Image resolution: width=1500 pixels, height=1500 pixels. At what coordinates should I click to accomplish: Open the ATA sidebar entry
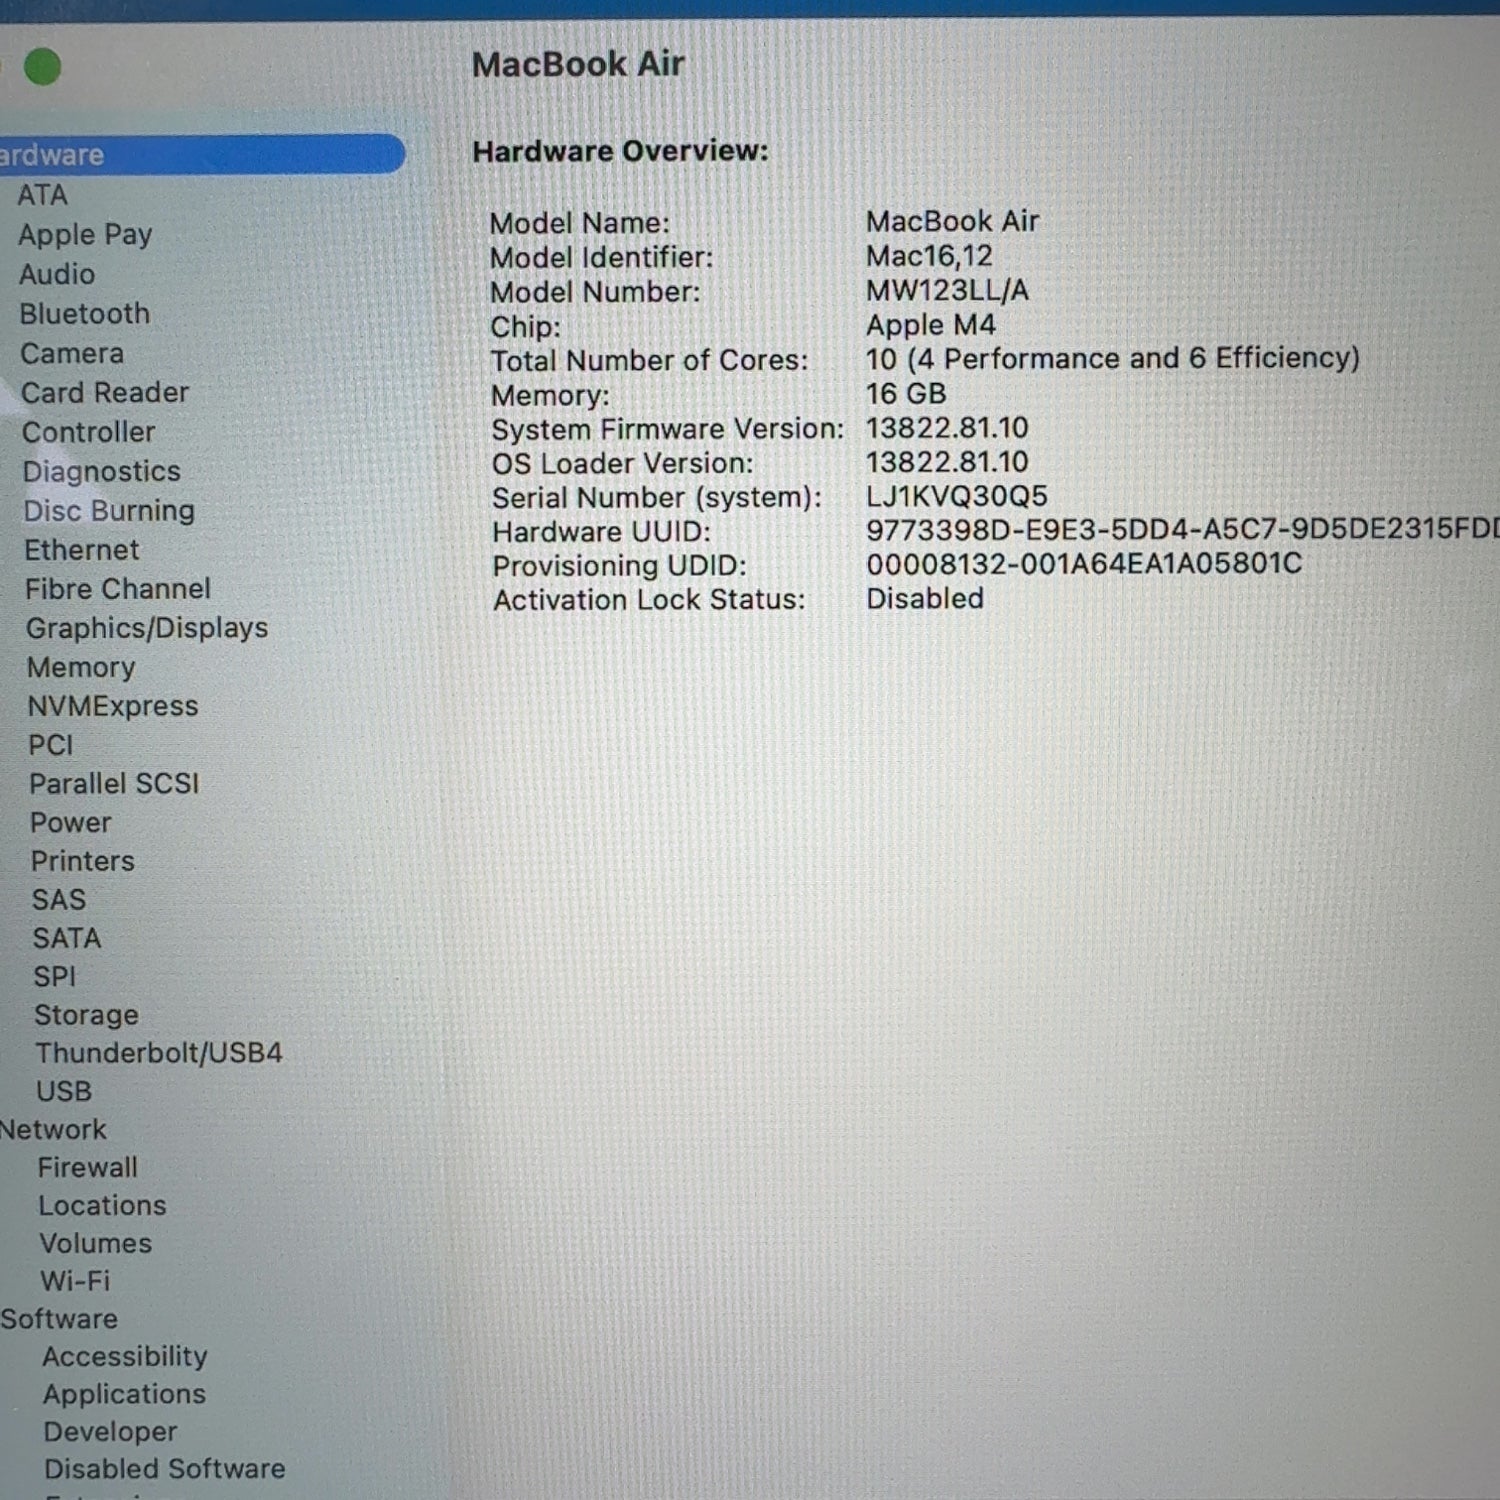[x=42, y=195]
